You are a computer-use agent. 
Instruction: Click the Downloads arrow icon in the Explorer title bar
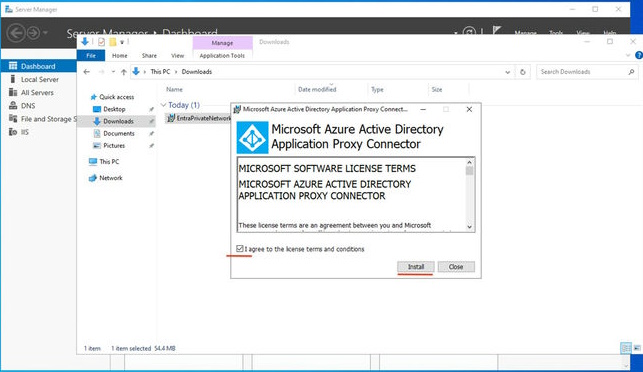85,41
